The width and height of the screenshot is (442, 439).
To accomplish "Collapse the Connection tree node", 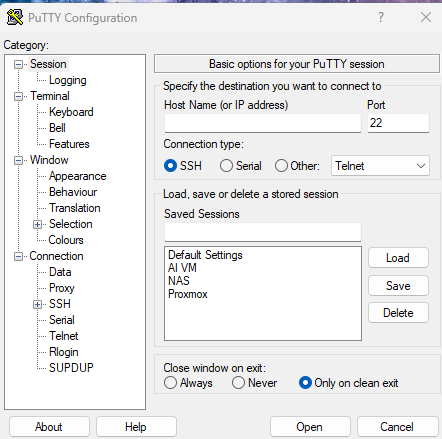I will point(19,256).
